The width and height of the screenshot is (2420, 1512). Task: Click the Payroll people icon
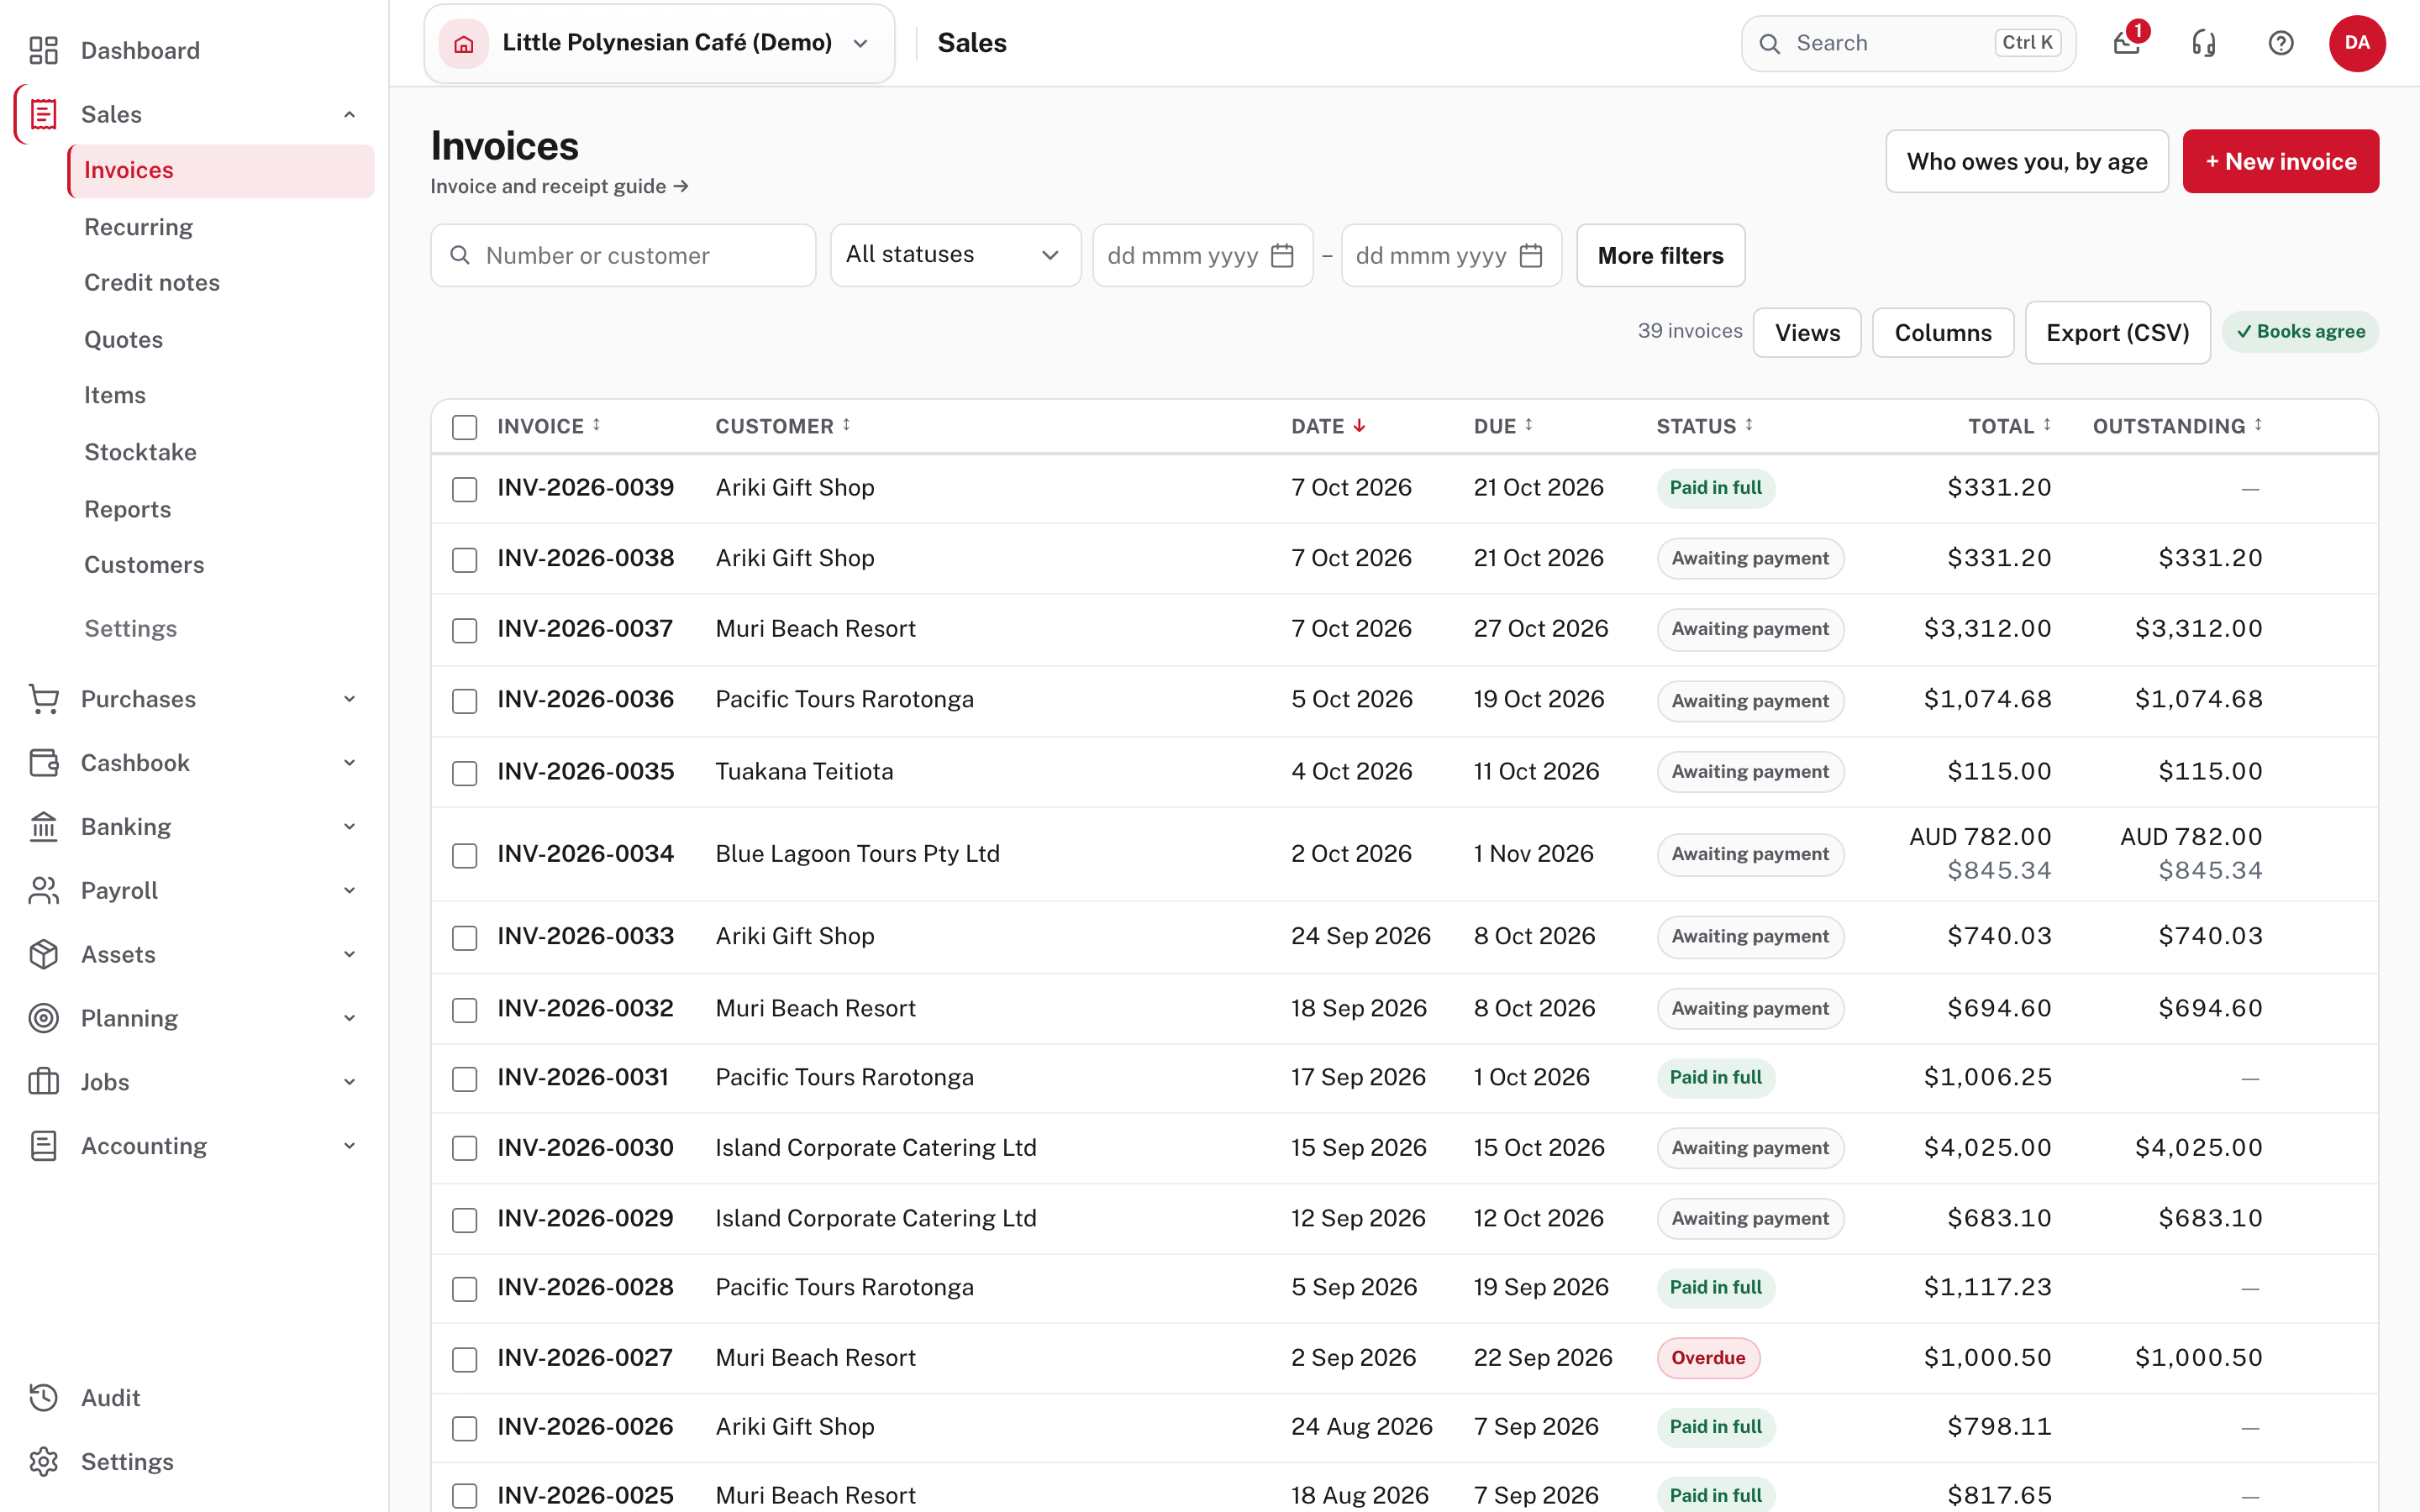click(x=43, y=890)
